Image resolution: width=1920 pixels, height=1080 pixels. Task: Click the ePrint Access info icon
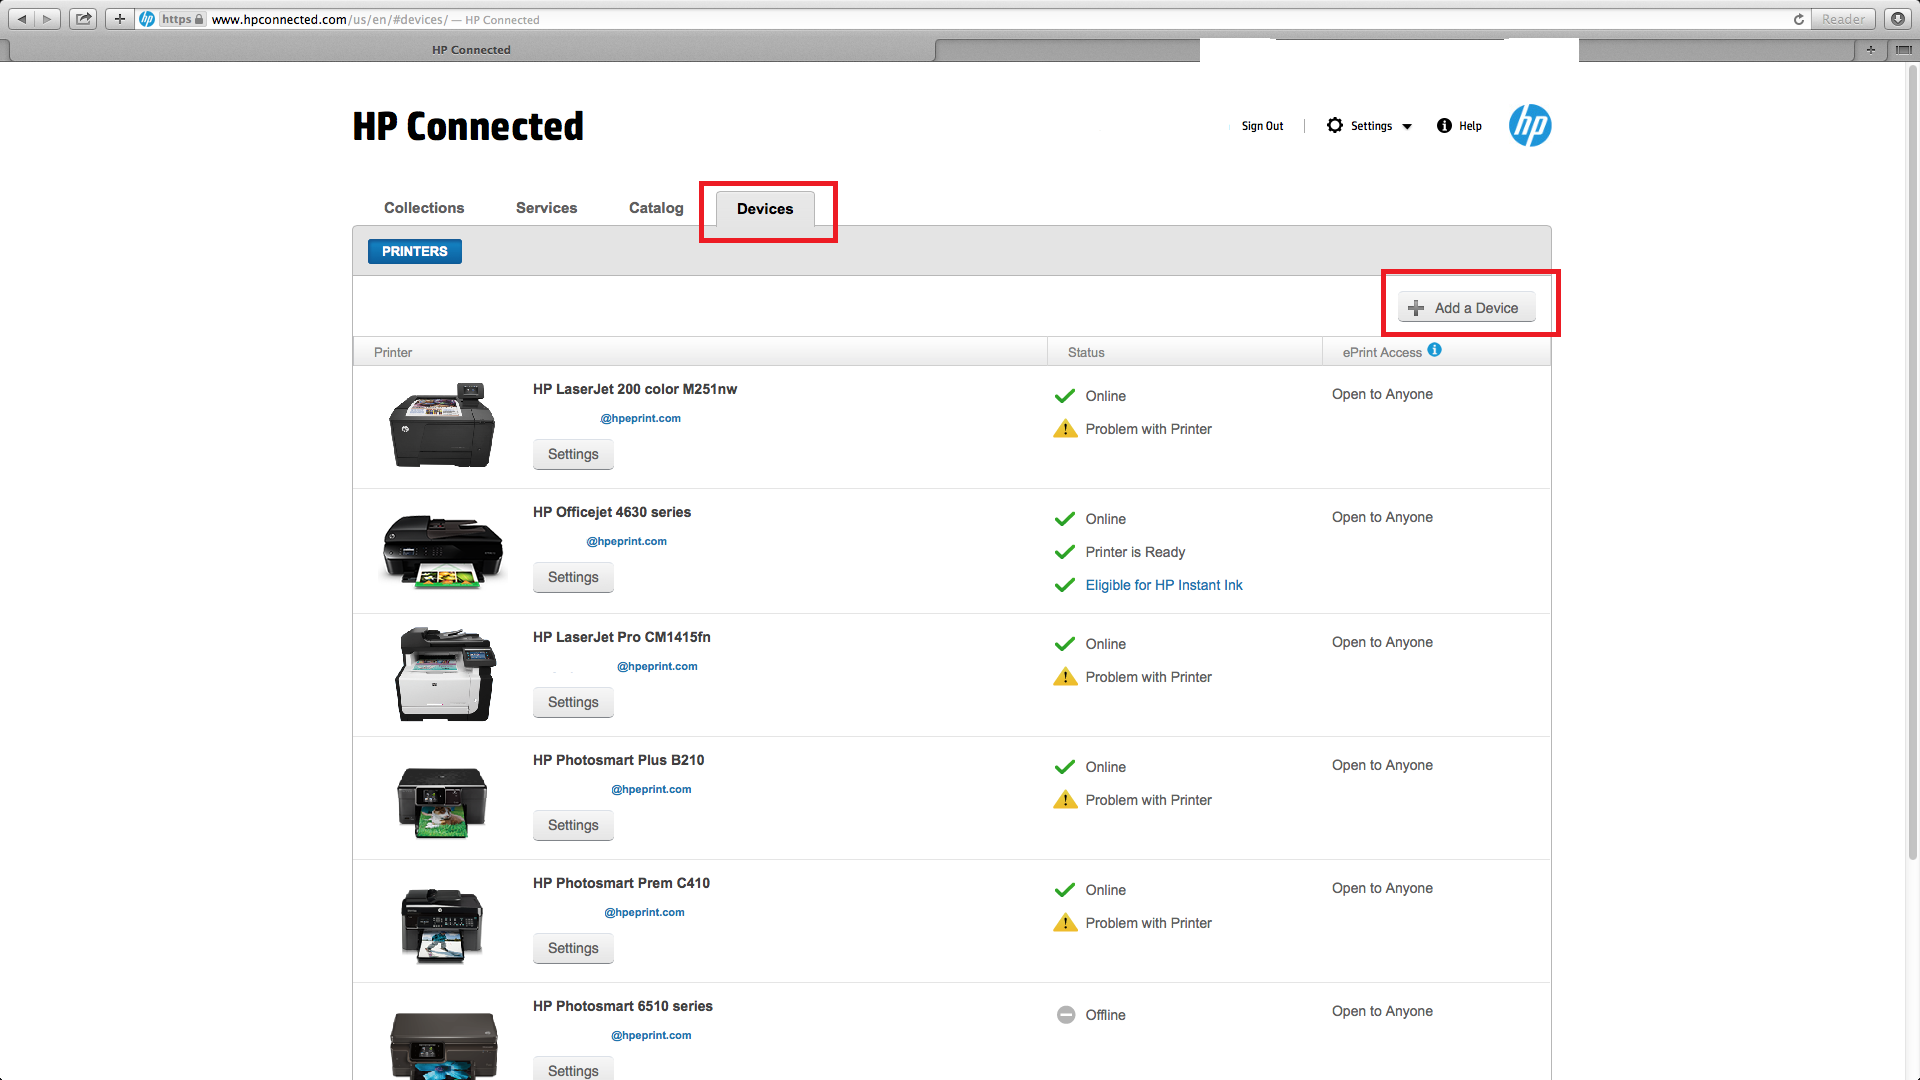[x=1434, y=350]
